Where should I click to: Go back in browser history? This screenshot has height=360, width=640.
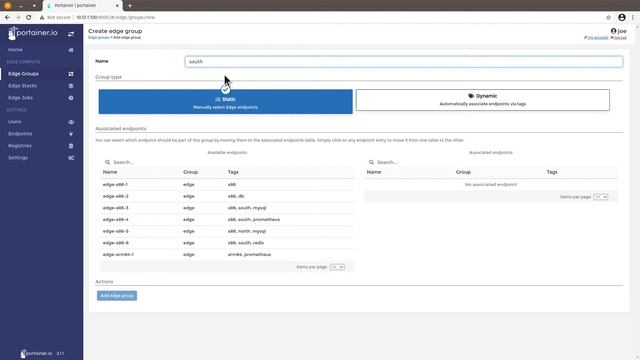point(7,18)
